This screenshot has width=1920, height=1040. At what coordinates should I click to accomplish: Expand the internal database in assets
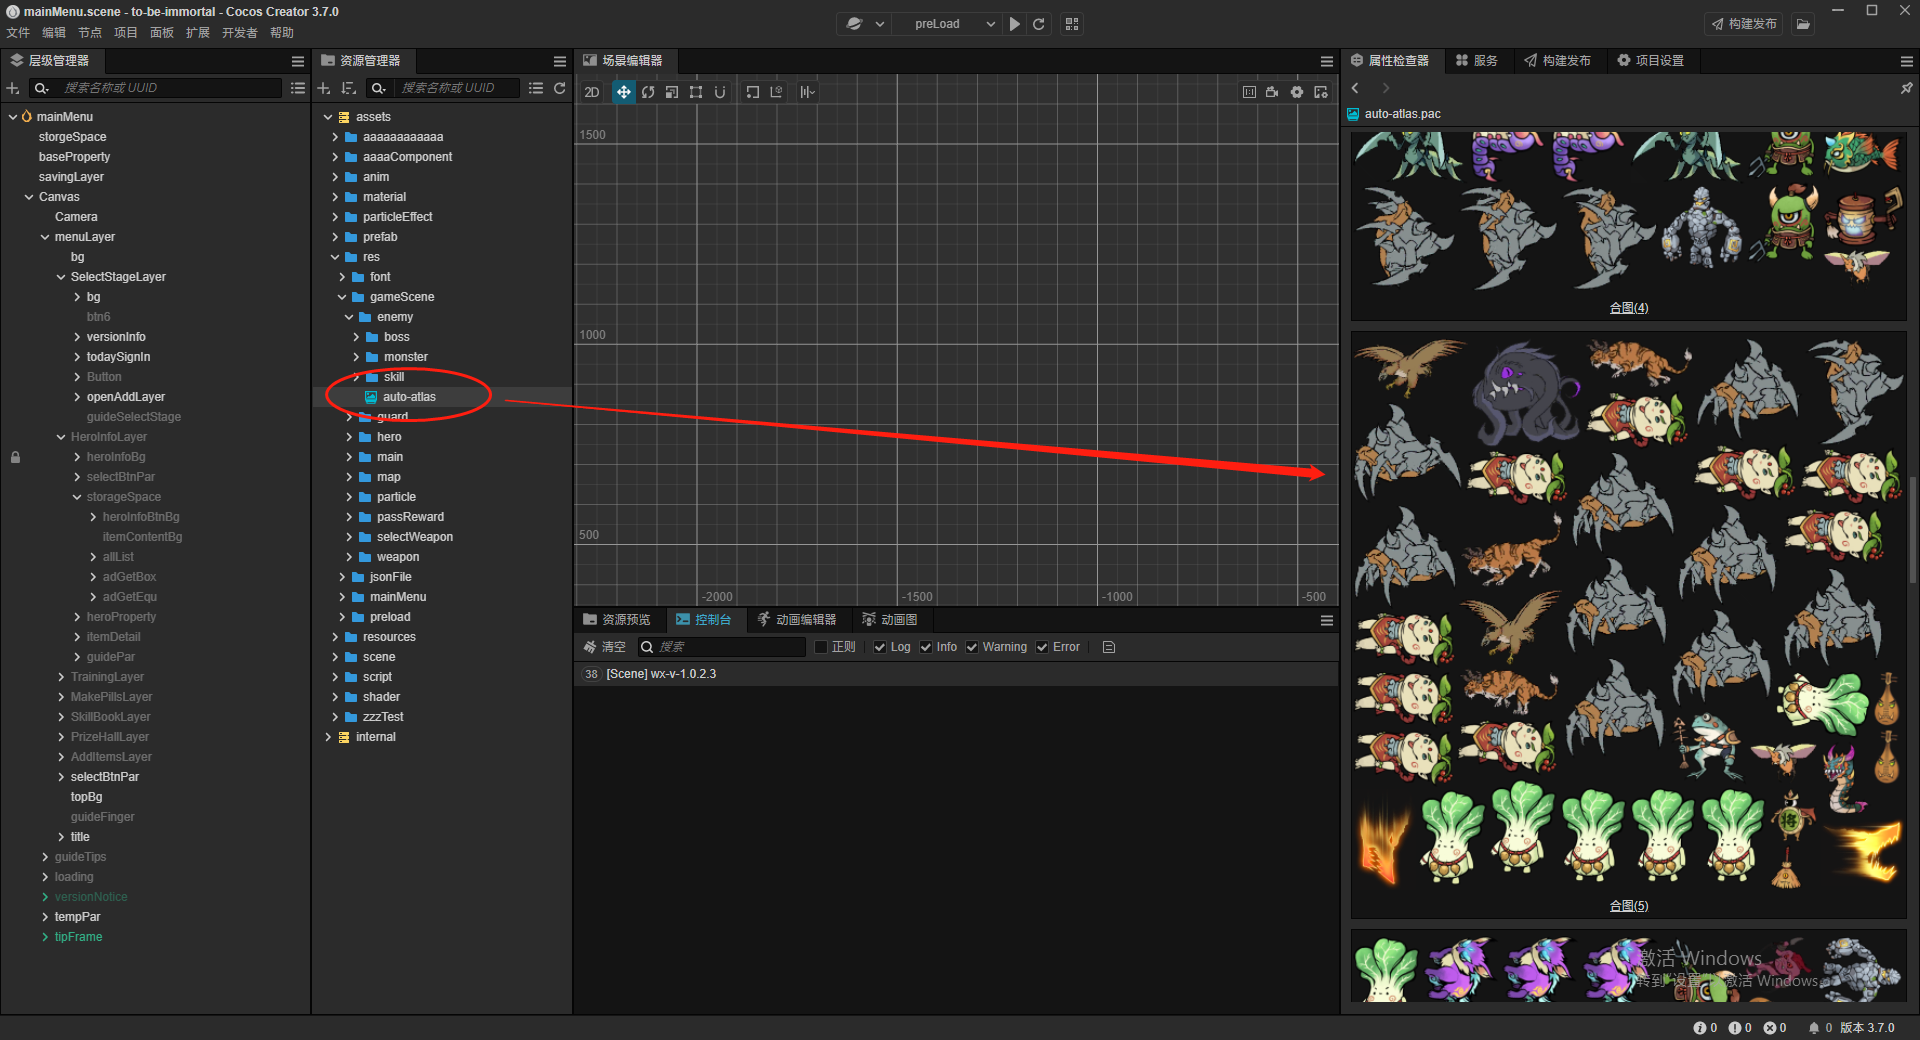(328, 737)
